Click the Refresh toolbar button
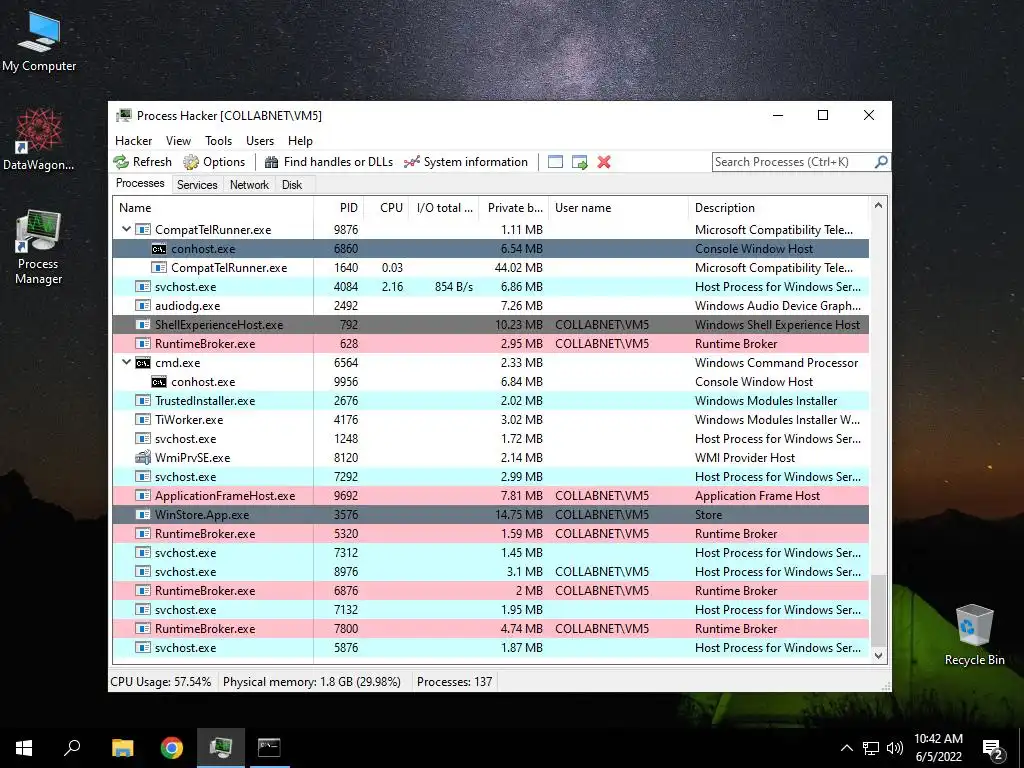 142,162
